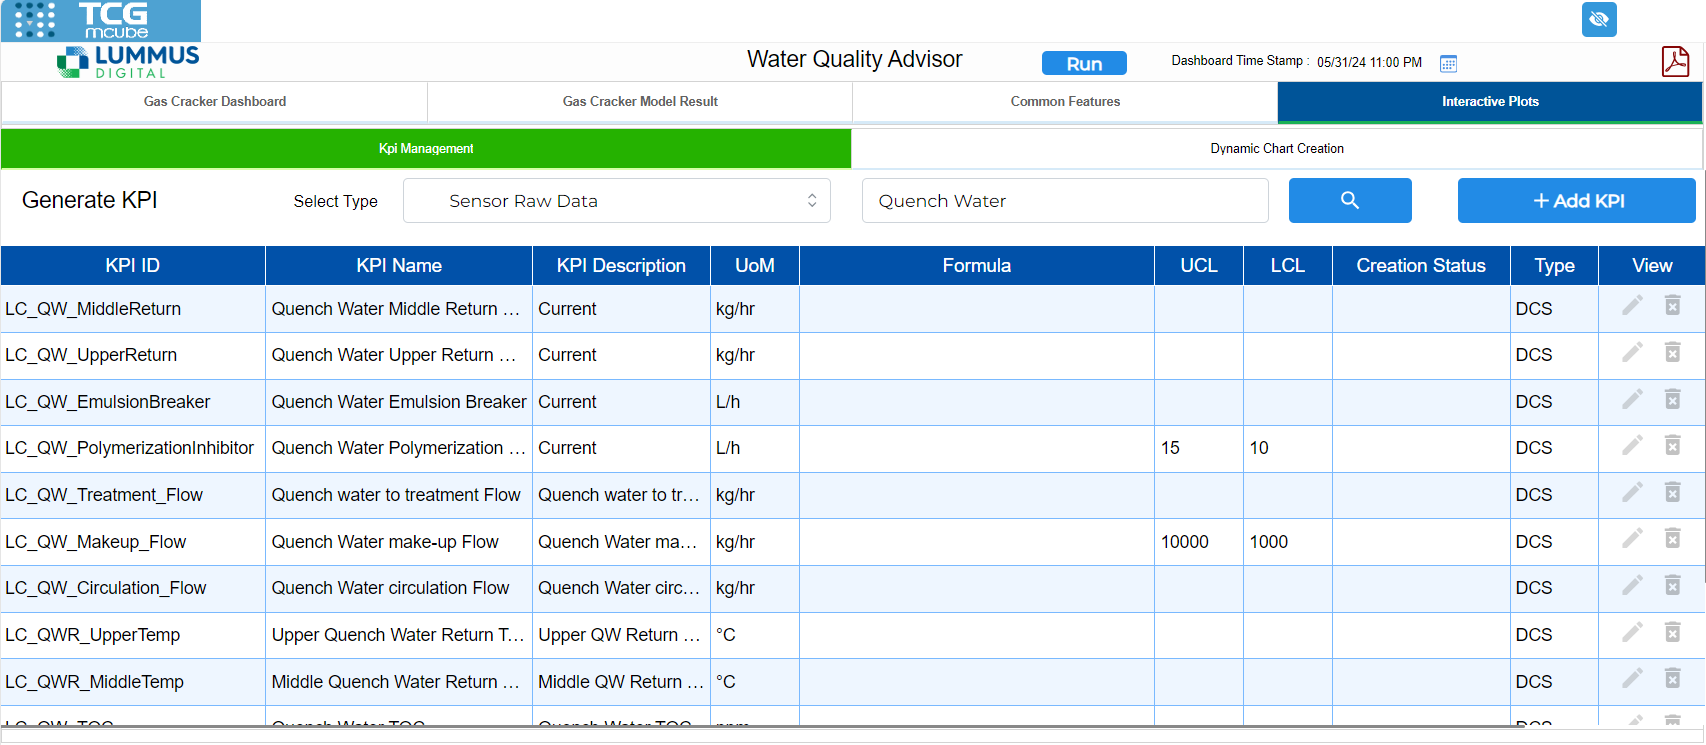The height and width of the screenshot is (745, 1706).
Task: Toggle the eye visibility button
Action: 1598,19
